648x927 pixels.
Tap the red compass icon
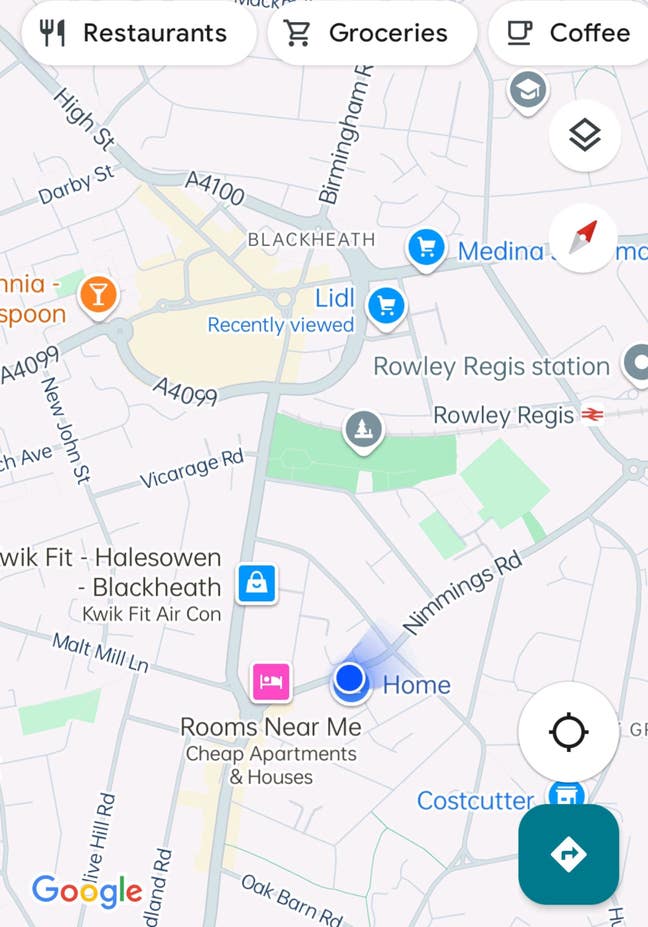point(584,238)
